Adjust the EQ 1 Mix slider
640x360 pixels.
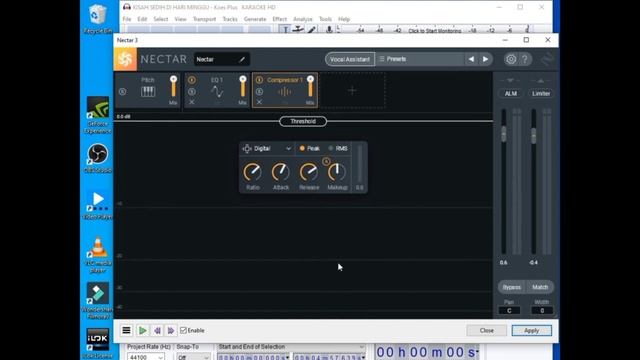[x=243, y=87]
